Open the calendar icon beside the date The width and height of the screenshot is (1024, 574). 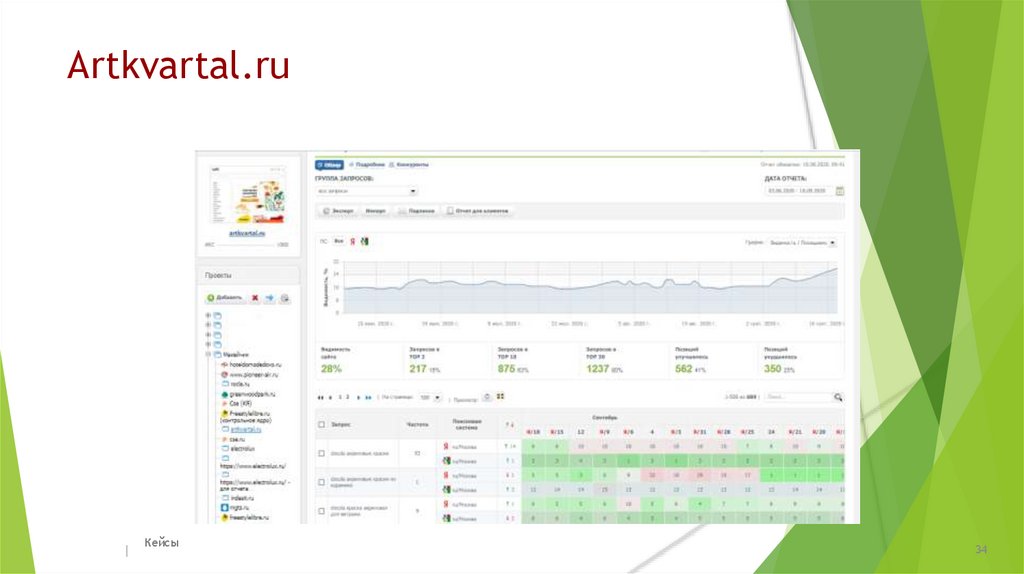pyautogui.click(x=840, y=191)
